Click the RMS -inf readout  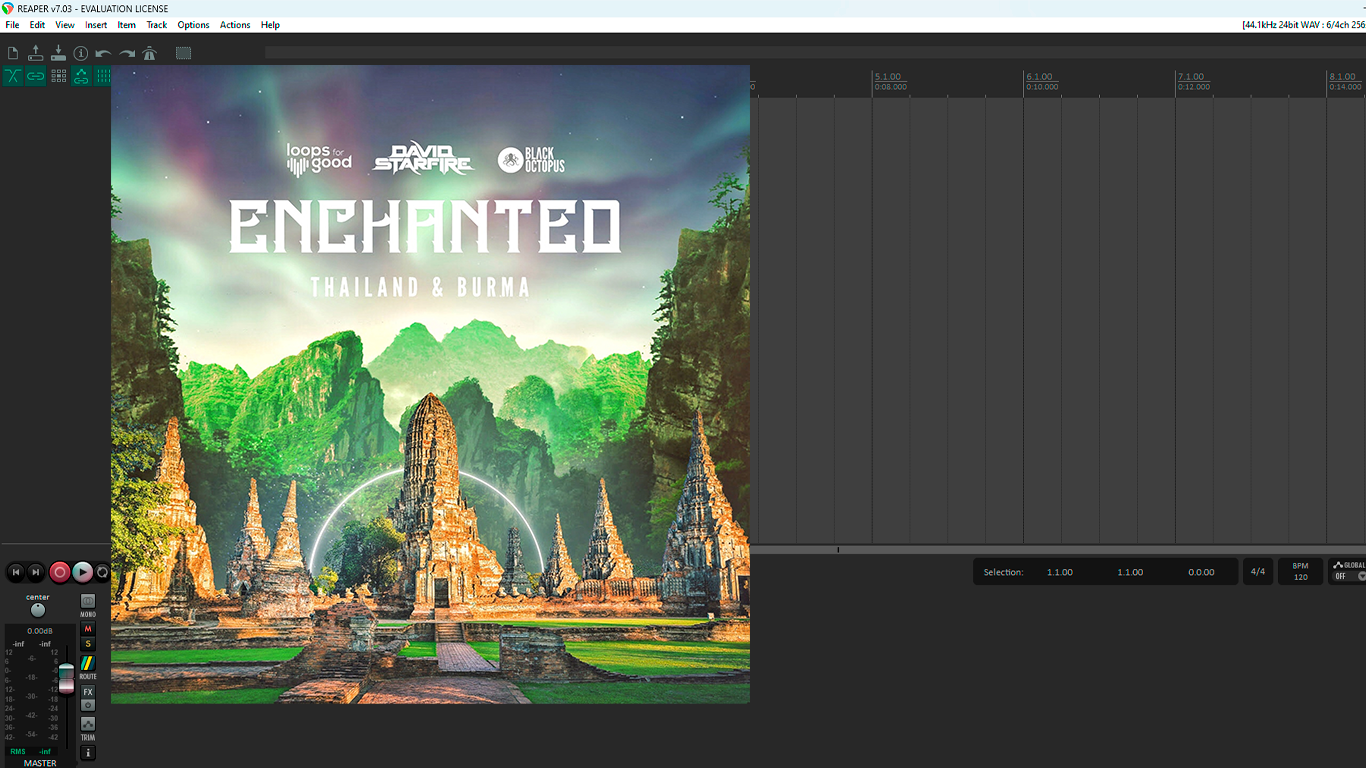pyautogui.click(x=30, y=751)
